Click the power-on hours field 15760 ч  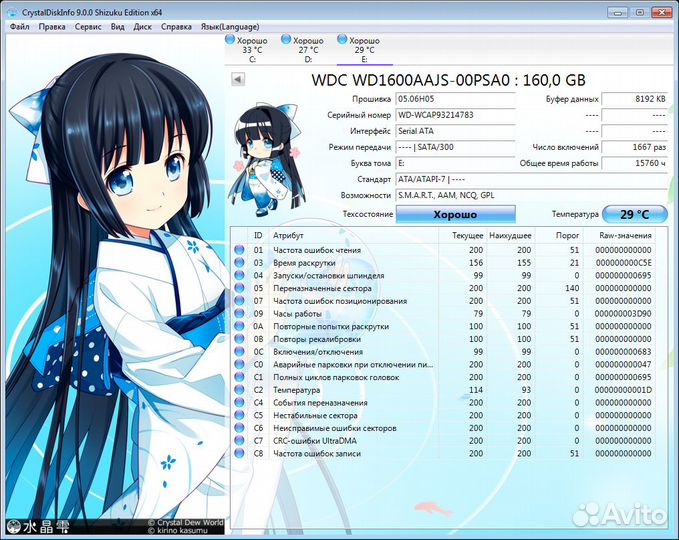click(635, 163)
